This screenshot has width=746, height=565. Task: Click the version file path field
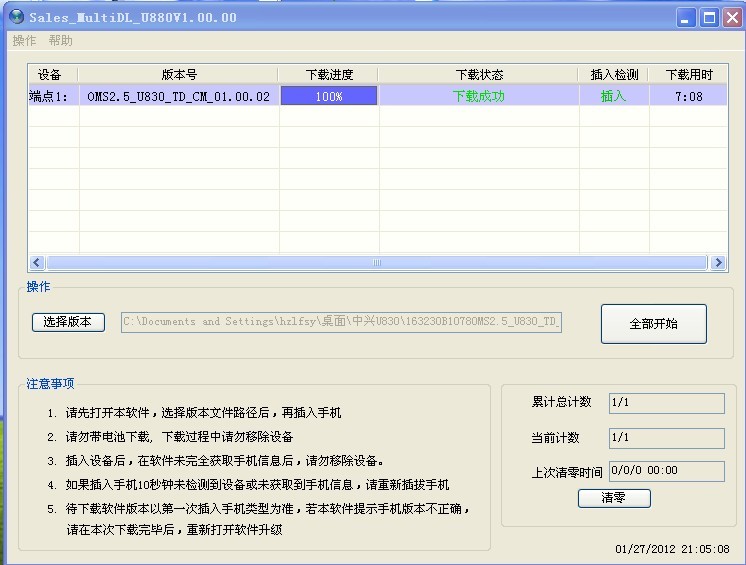pos(341,322)
